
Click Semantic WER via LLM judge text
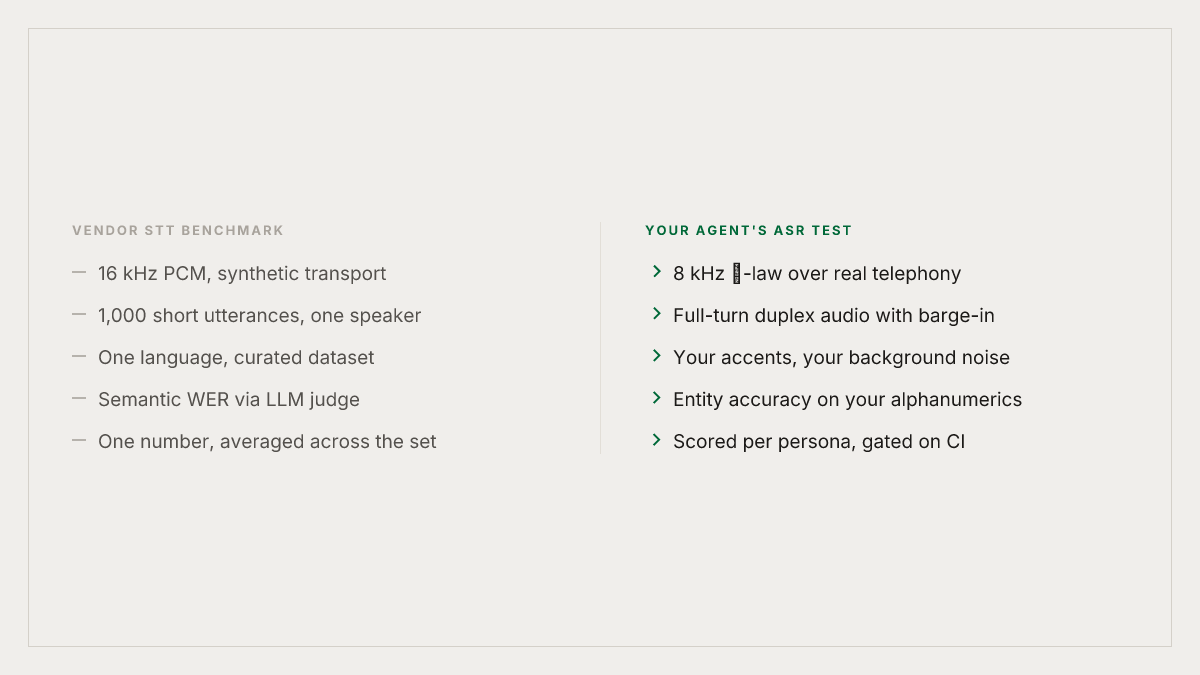tap(229, 400)
